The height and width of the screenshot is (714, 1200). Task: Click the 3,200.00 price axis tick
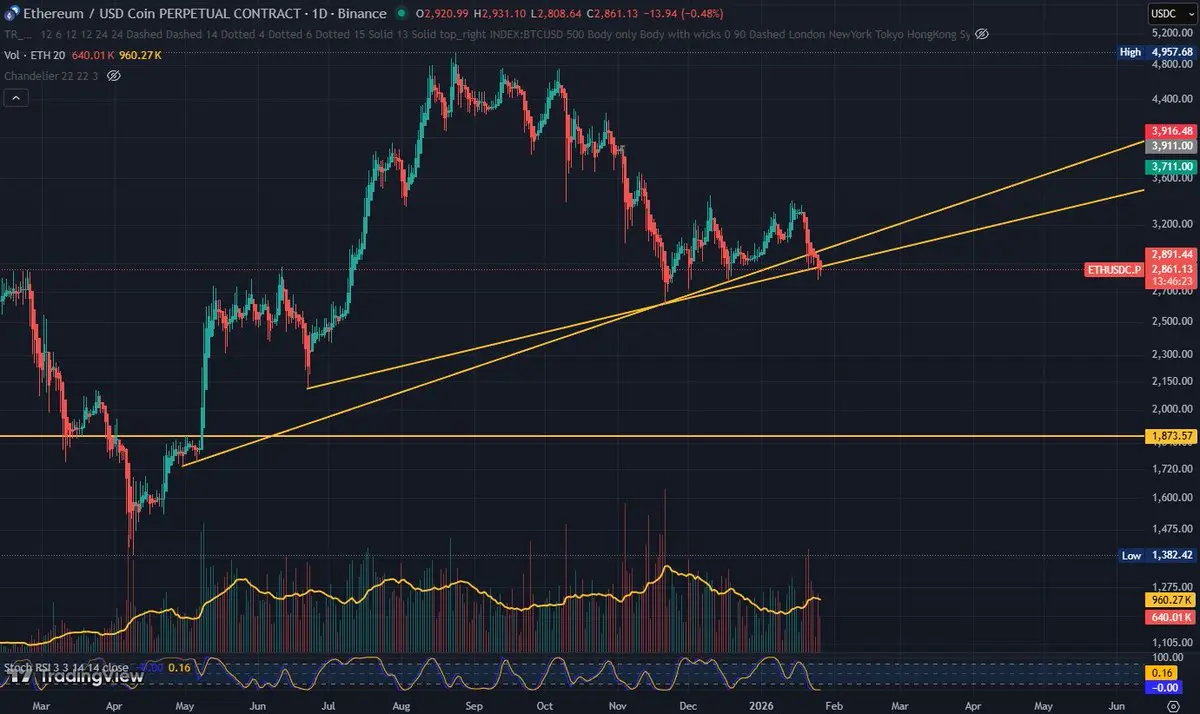coord(1170,222)
